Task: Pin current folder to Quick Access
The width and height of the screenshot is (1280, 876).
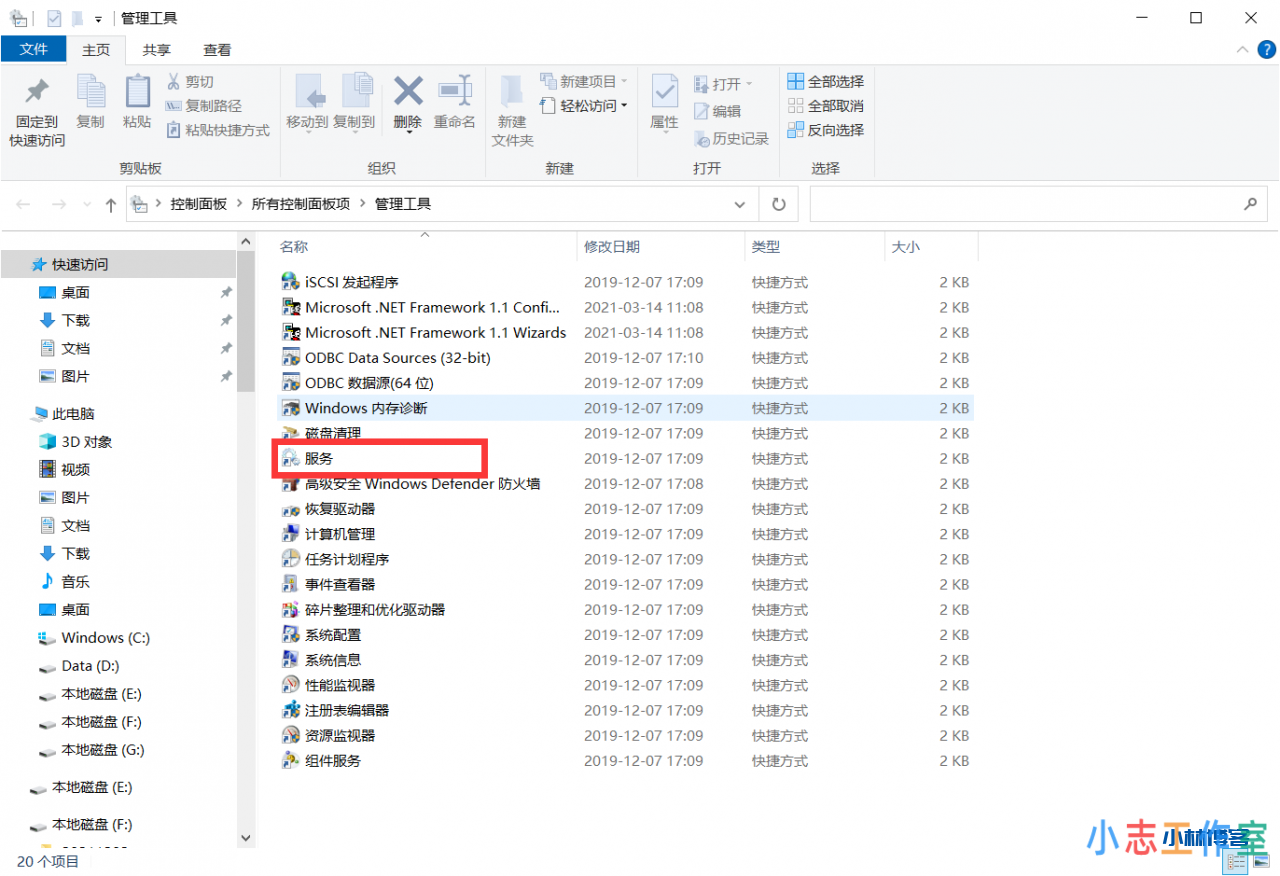Action: click(x=36, y=108)
